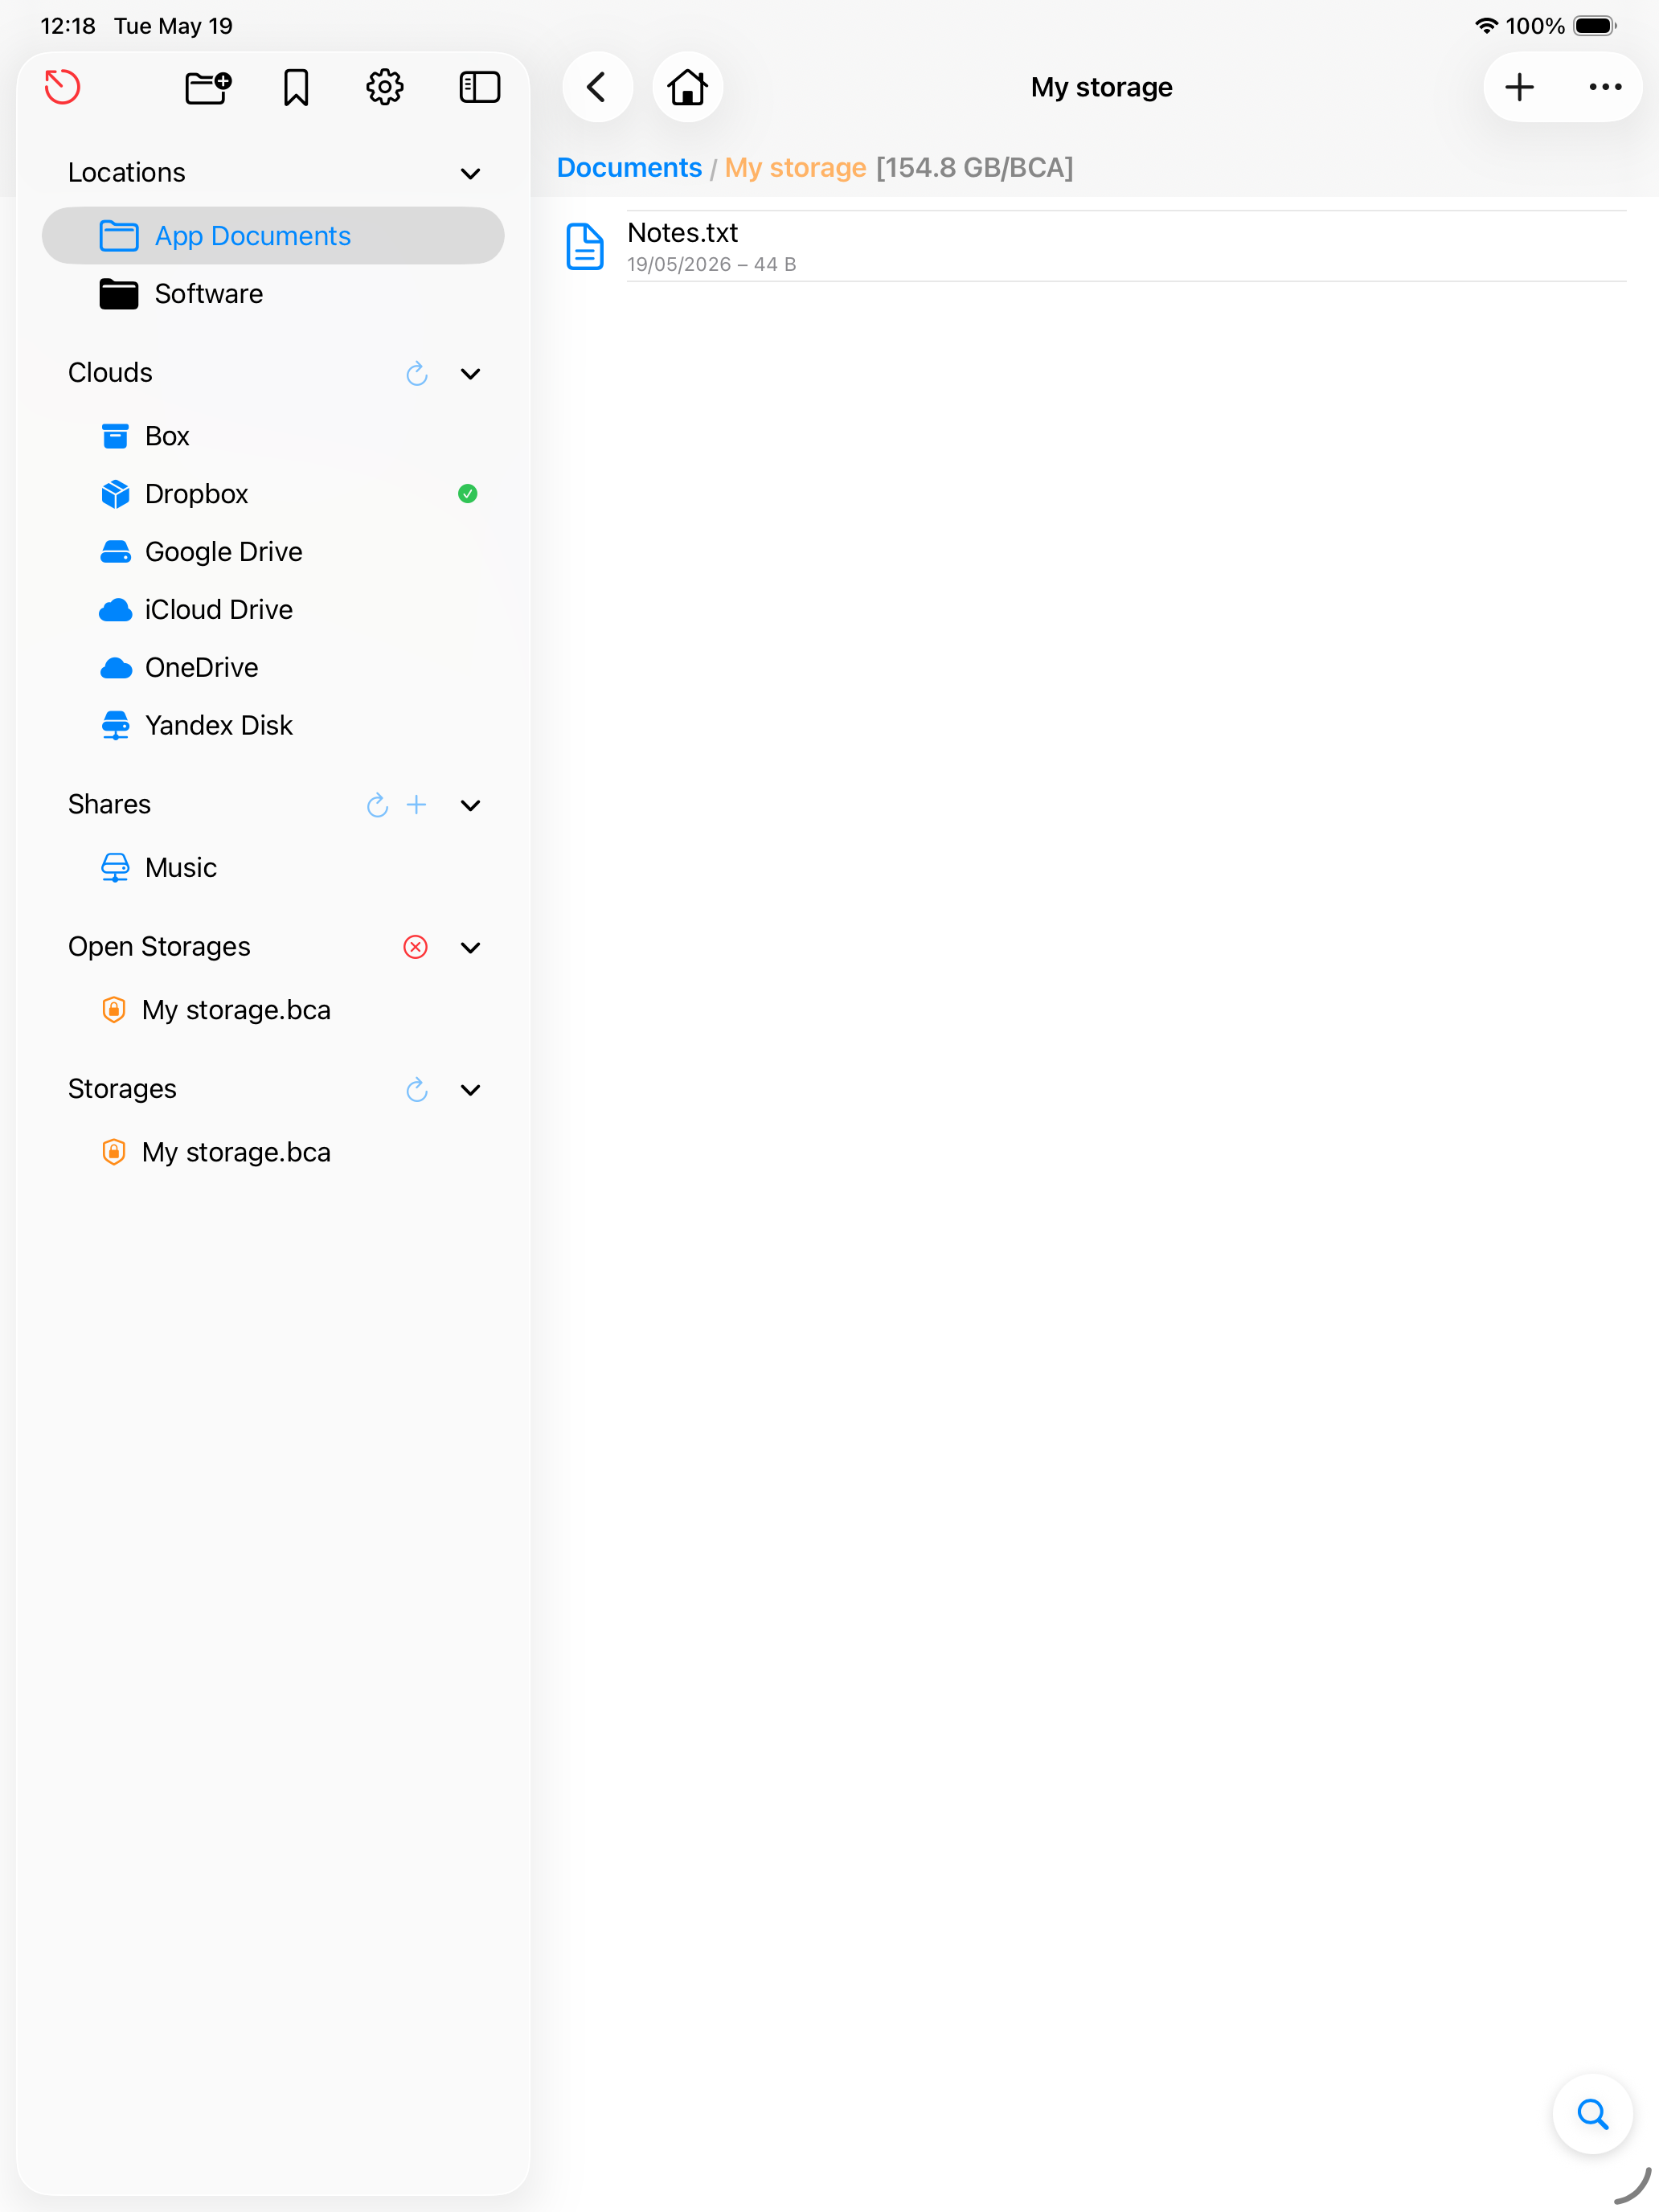The image size is (1659, 2212).
Task: Click the 12:18 clock in status bar
Action: pyautogui.click(x=68, y=26)
